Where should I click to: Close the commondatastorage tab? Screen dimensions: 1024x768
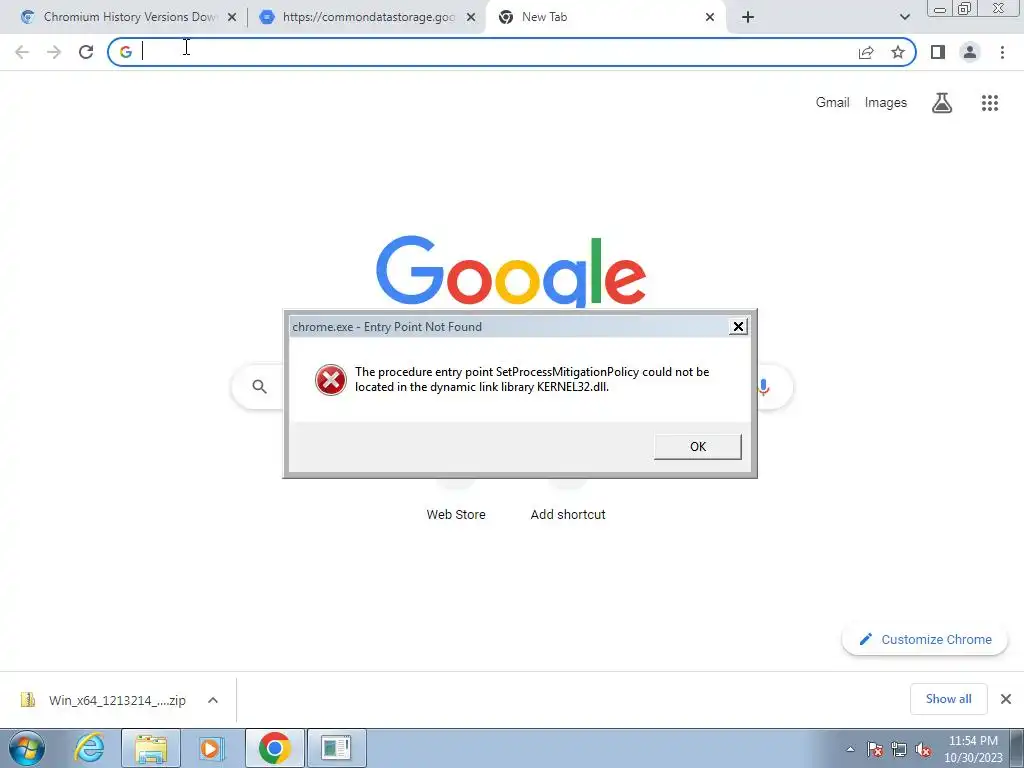pyautogui.click(x=471, y=17)
